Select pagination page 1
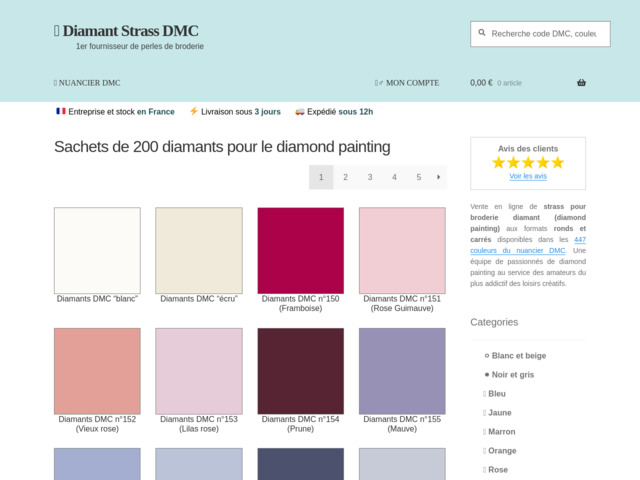Image resolution: width=640 pixels, height=480 pixels. pos(321,177)
